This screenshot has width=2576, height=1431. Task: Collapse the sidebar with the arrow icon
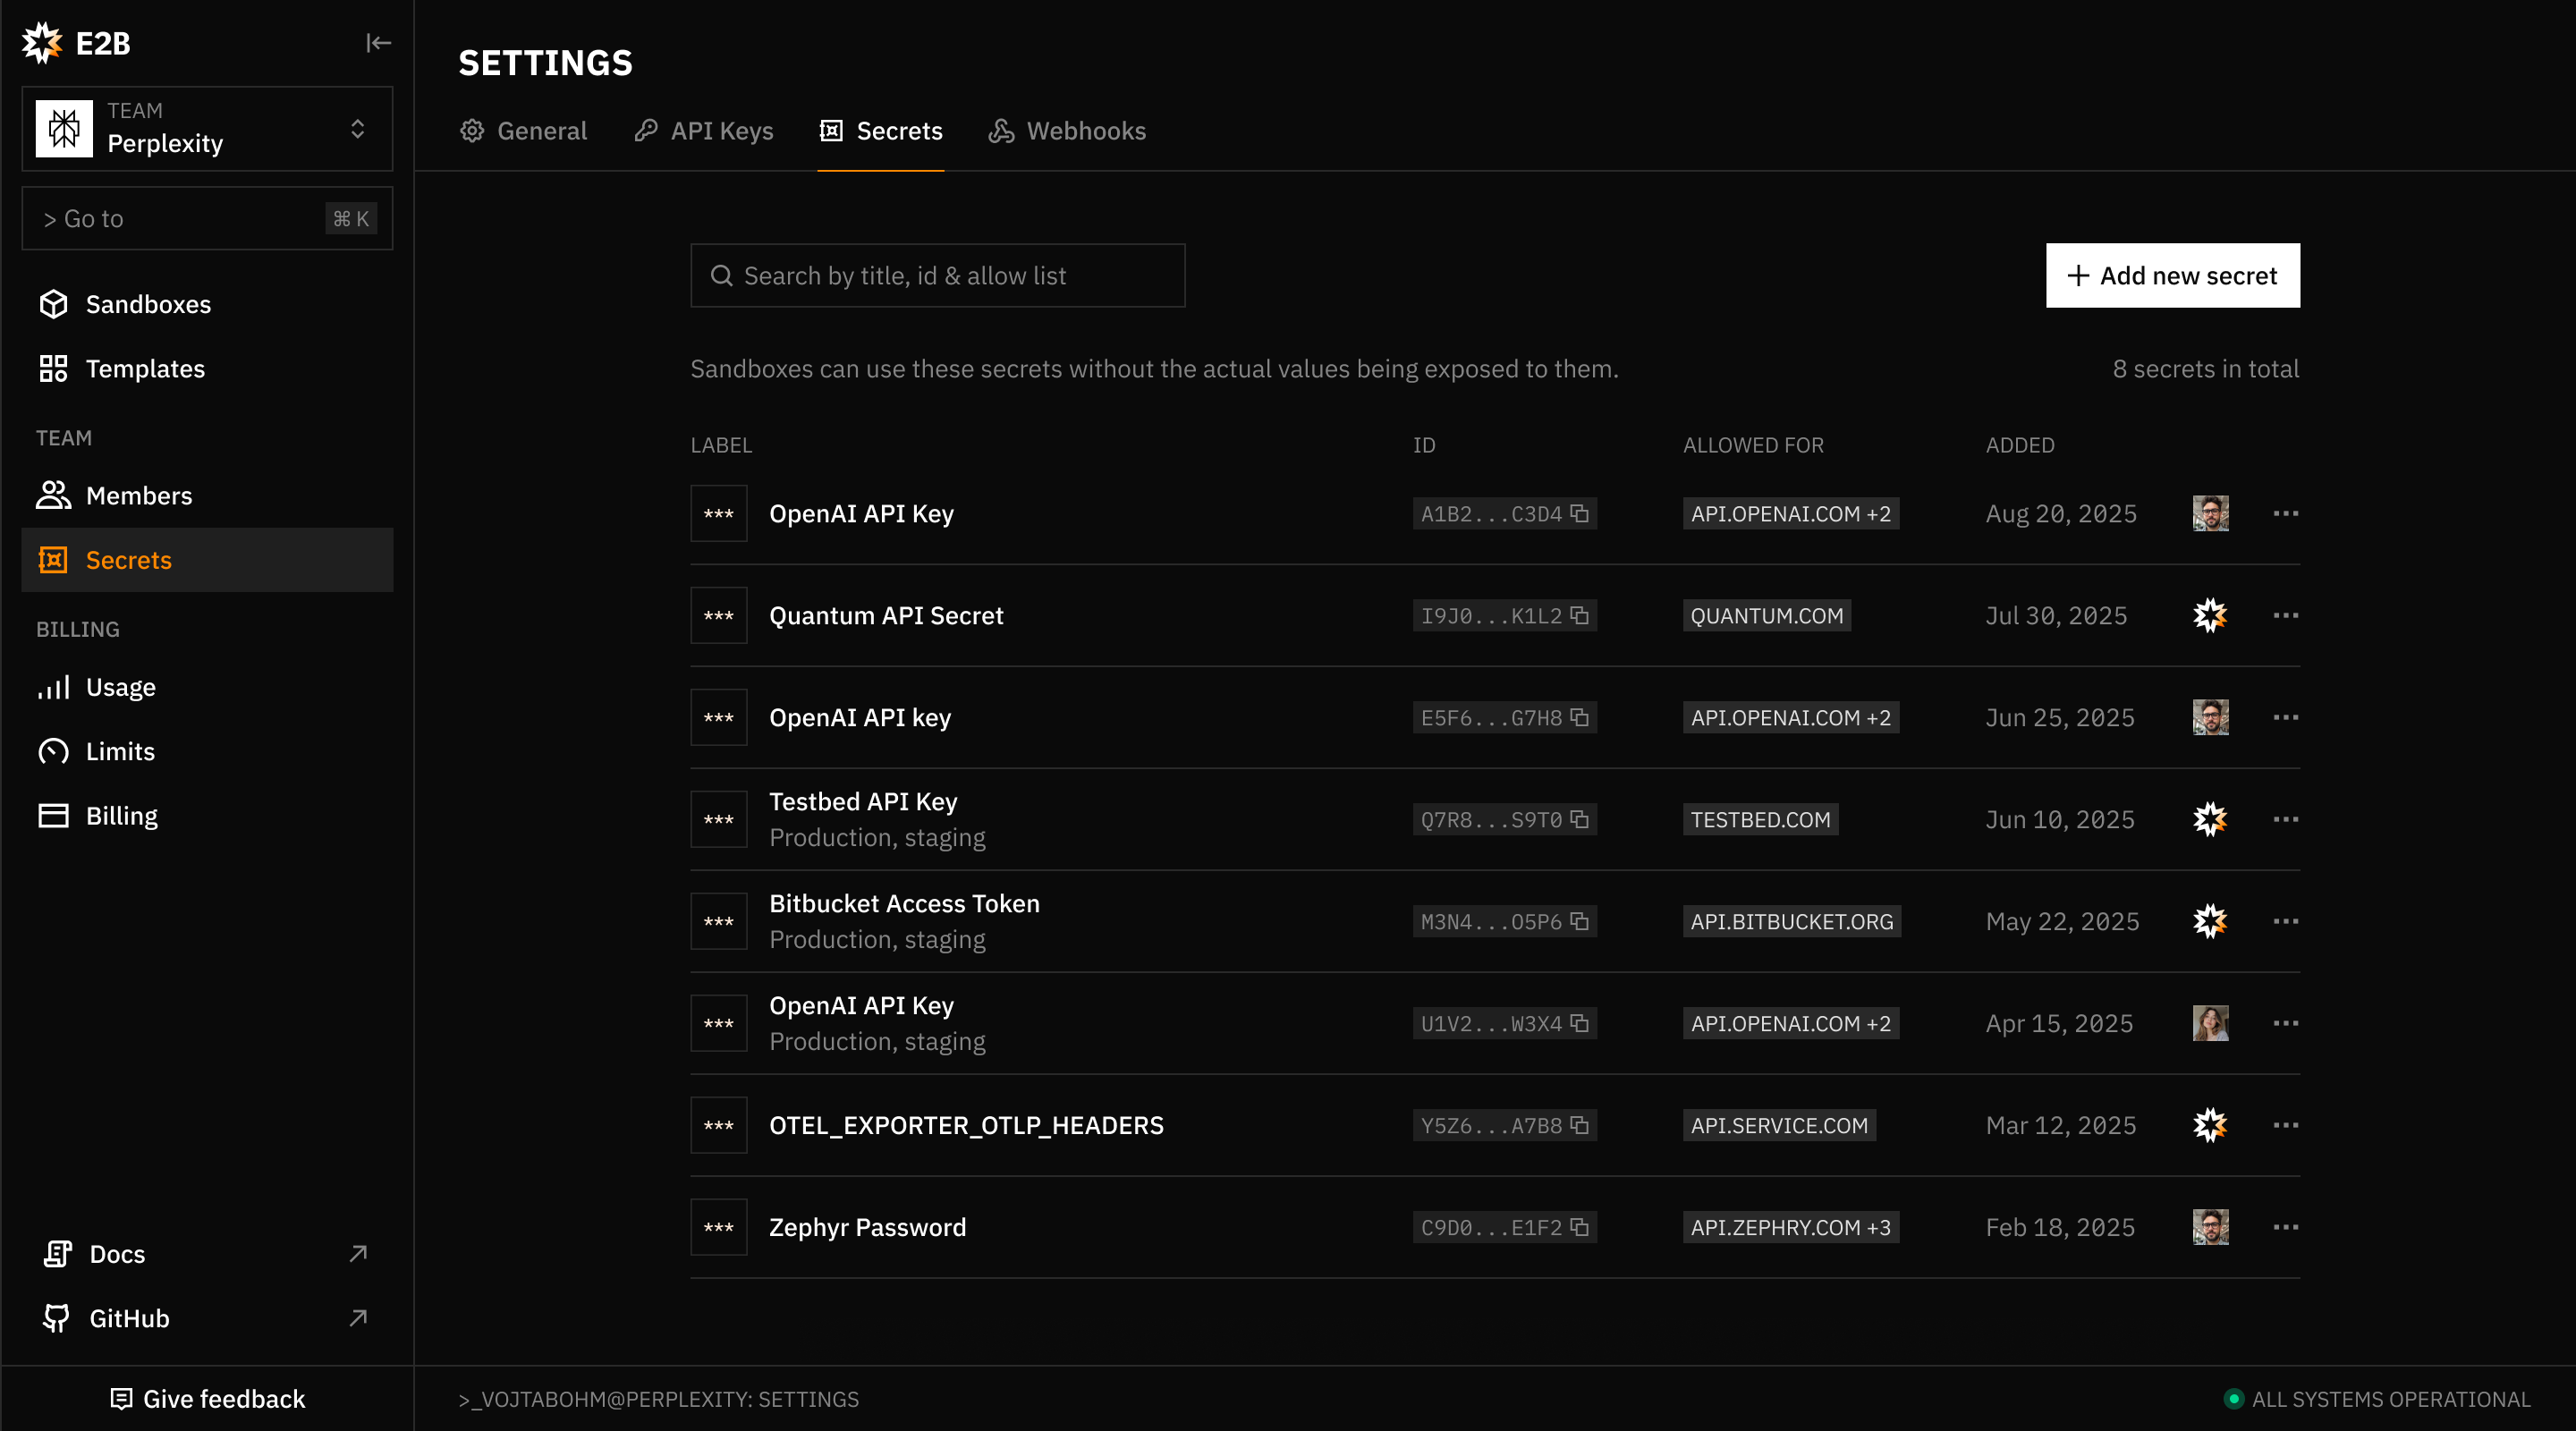(378, 43)
